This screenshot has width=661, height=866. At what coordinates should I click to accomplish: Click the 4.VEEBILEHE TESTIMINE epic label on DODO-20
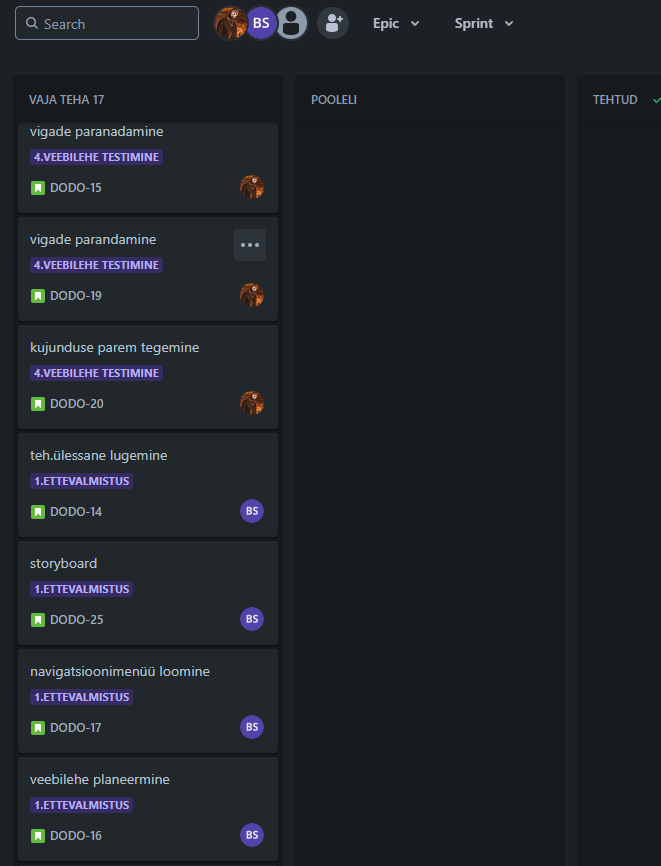point(96,373)
